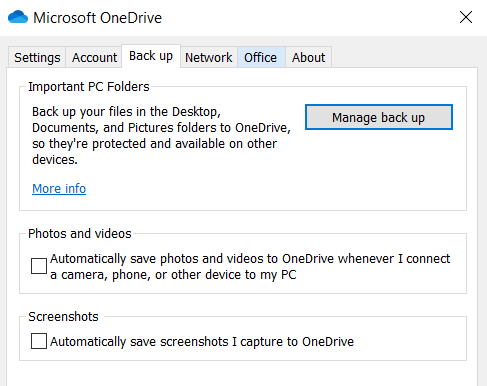Show the About tab
Viewport: 487px width, 386px height.
pos(308,57)
